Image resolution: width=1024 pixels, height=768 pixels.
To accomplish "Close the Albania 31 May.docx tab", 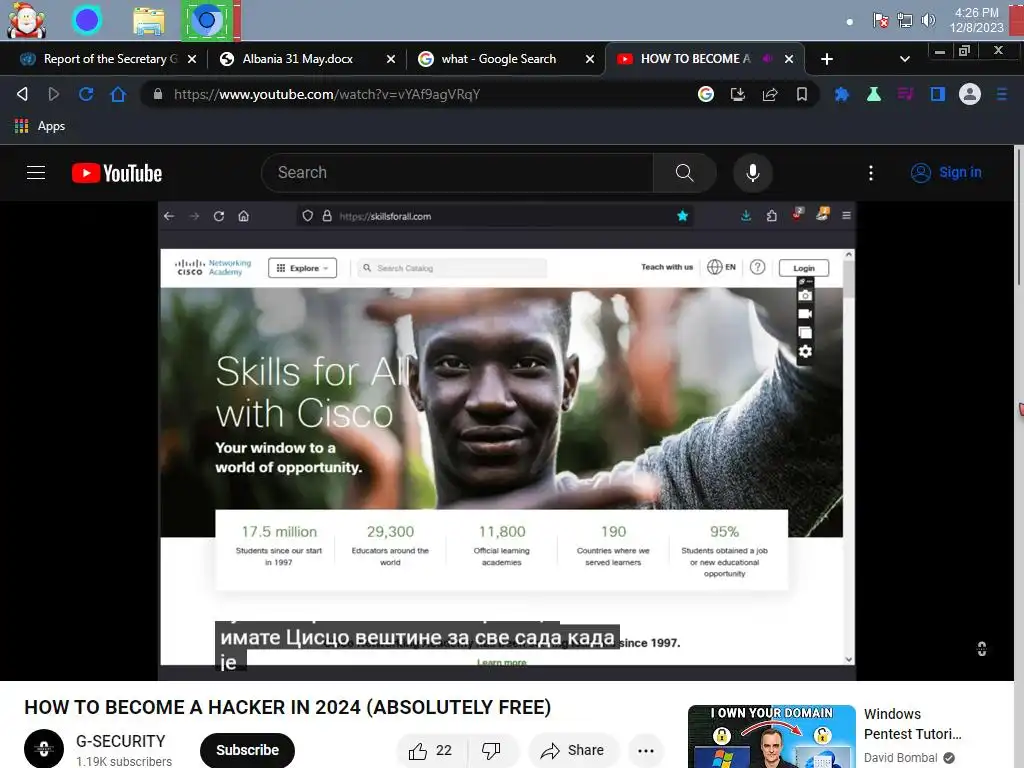I will click(x=391, y=59).
